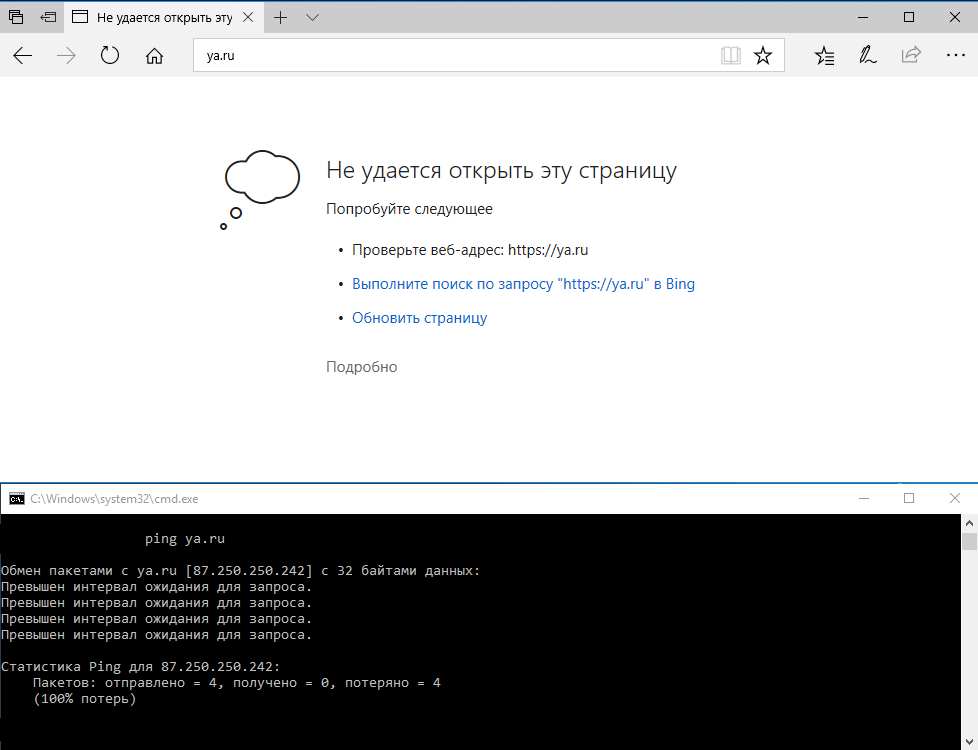Go to the Home page icon
Screen dimensions: 978x750
[154, 56]
